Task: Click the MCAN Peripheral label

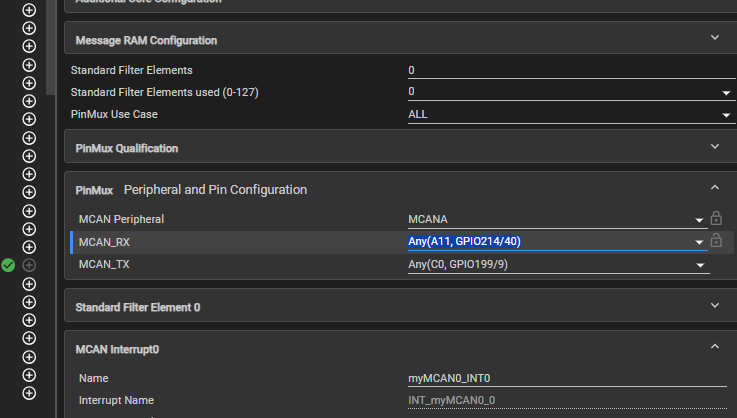Action: coord(121,220)
